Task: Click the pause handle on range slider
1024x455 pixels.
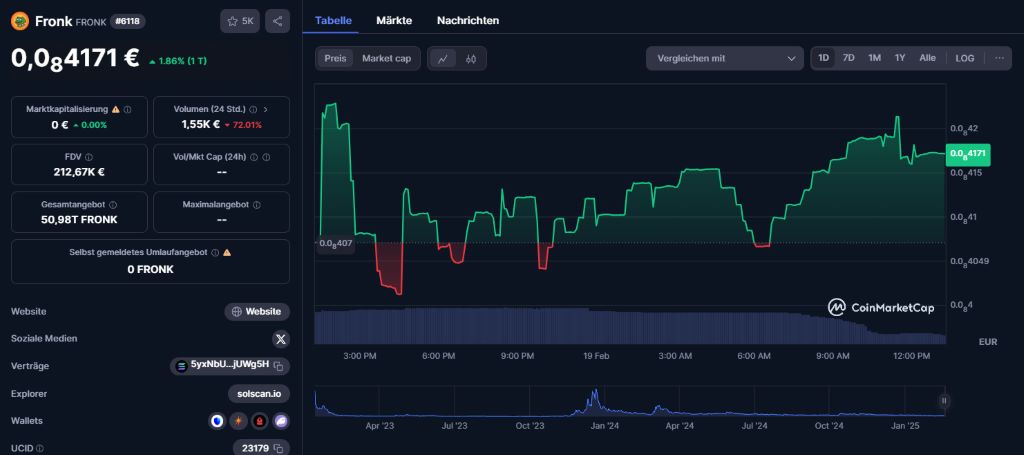Action: 944,400
